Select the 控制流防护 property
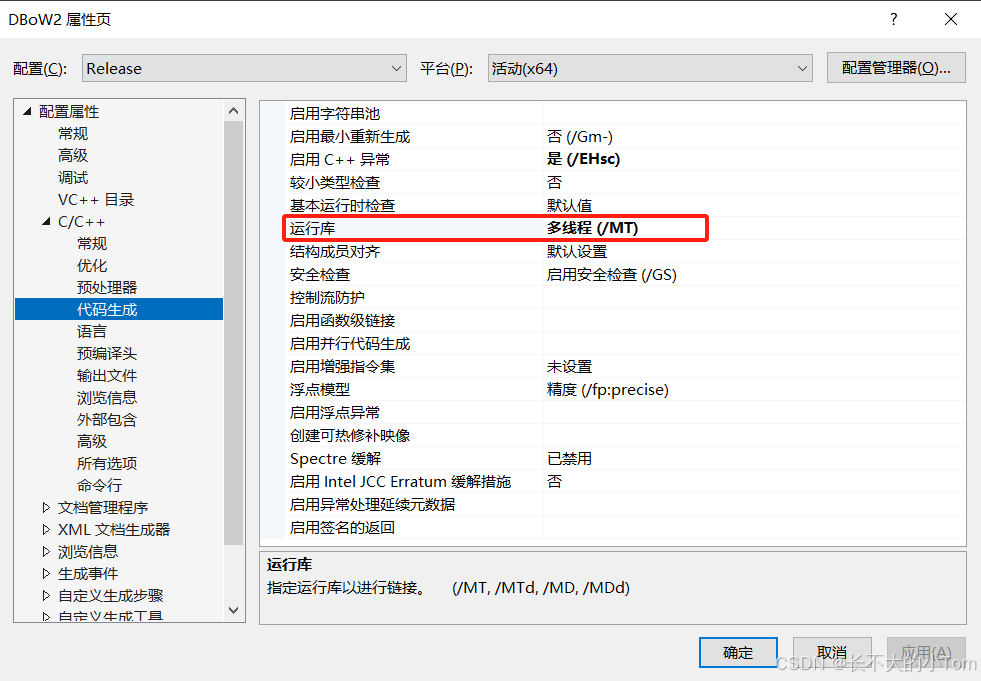The width and height of the screenshot is (981, 681). [327, 298]
